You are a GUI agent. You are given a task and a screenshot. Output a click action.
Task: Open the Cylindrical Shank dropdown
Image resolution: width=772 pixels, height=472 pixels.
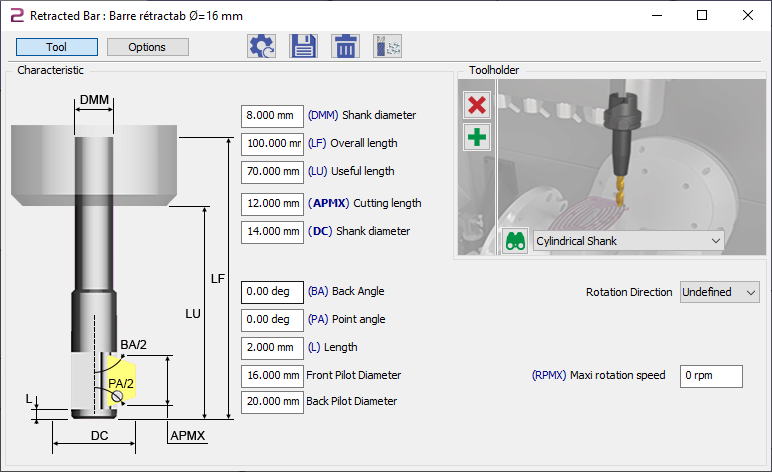pyautogui.click(x=628, y=241)
